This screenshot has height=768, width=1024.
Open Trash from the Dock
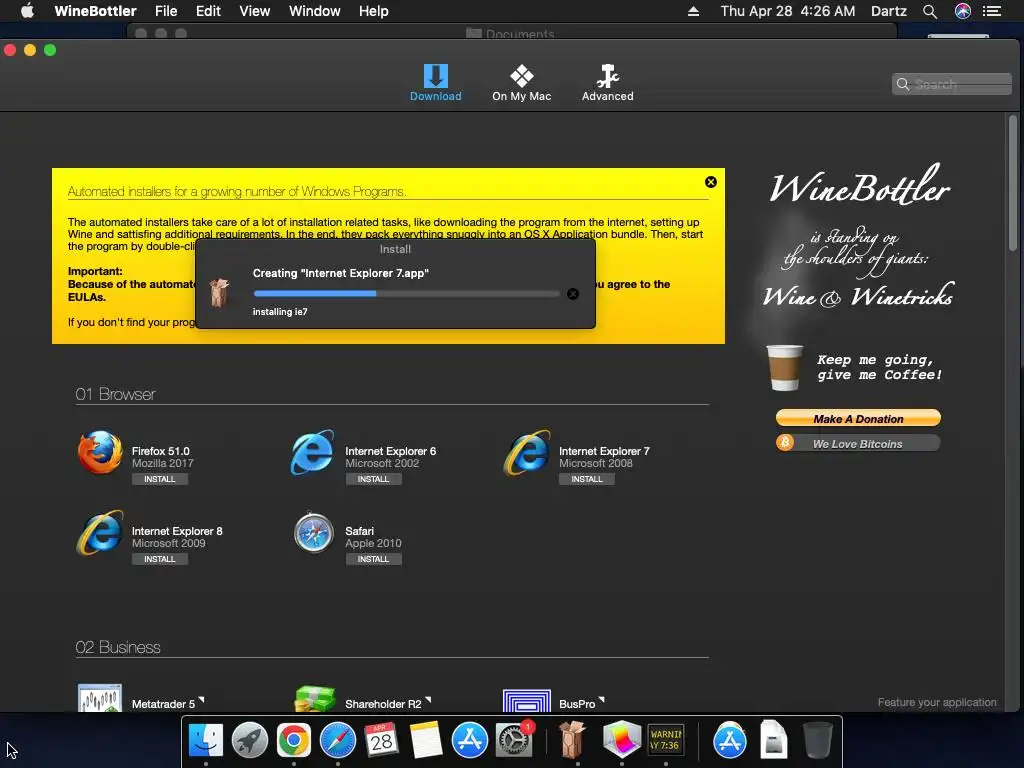pos(817,740)
